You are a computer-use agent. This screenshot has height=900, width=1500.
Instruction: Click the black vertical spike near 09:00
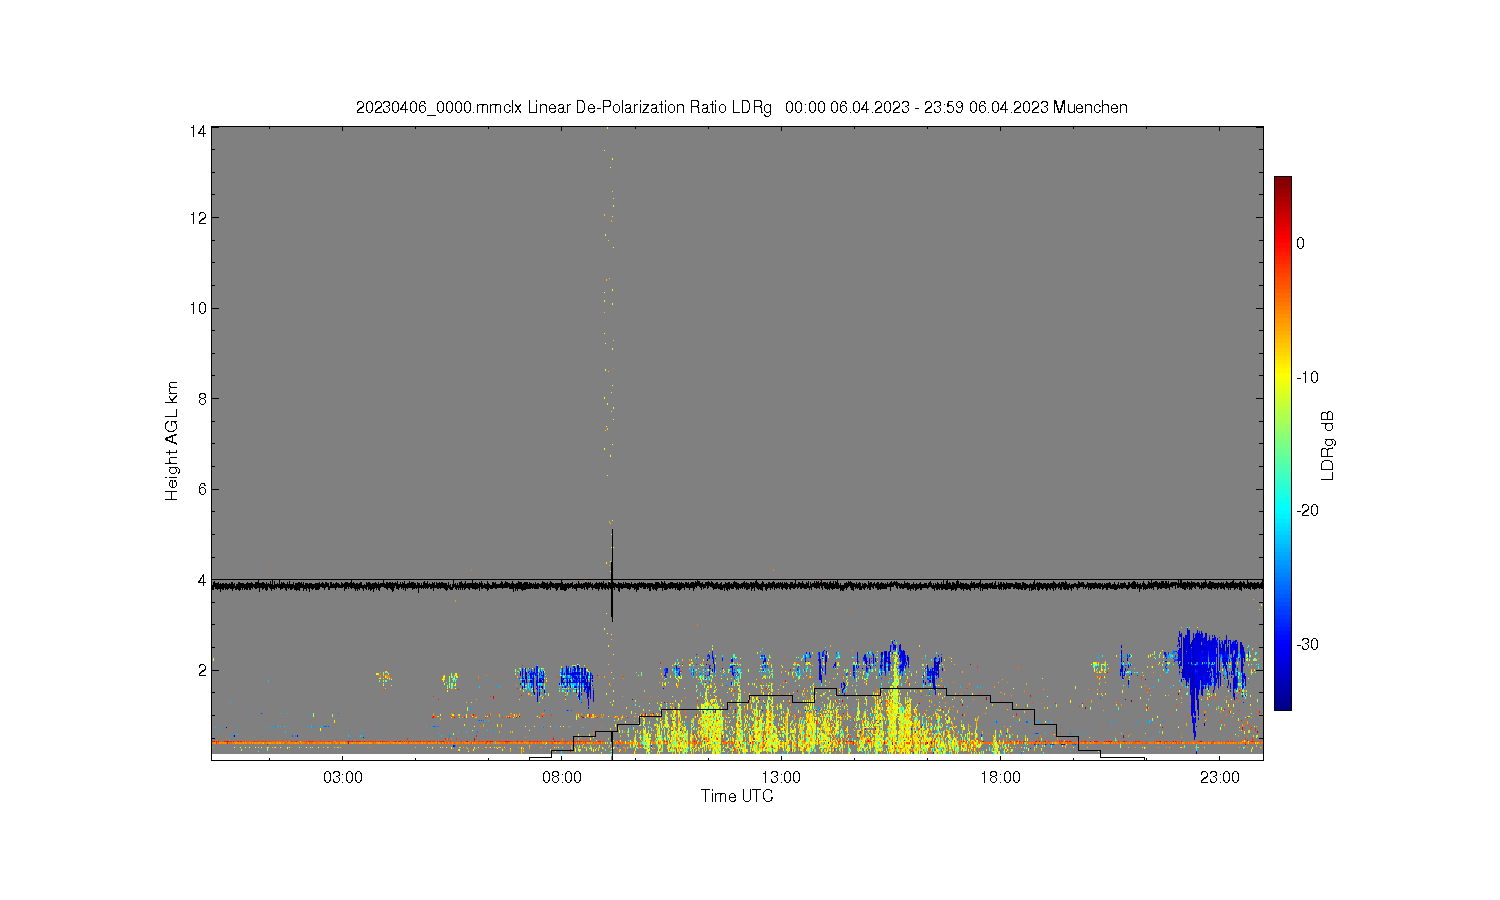pos(612,575)
